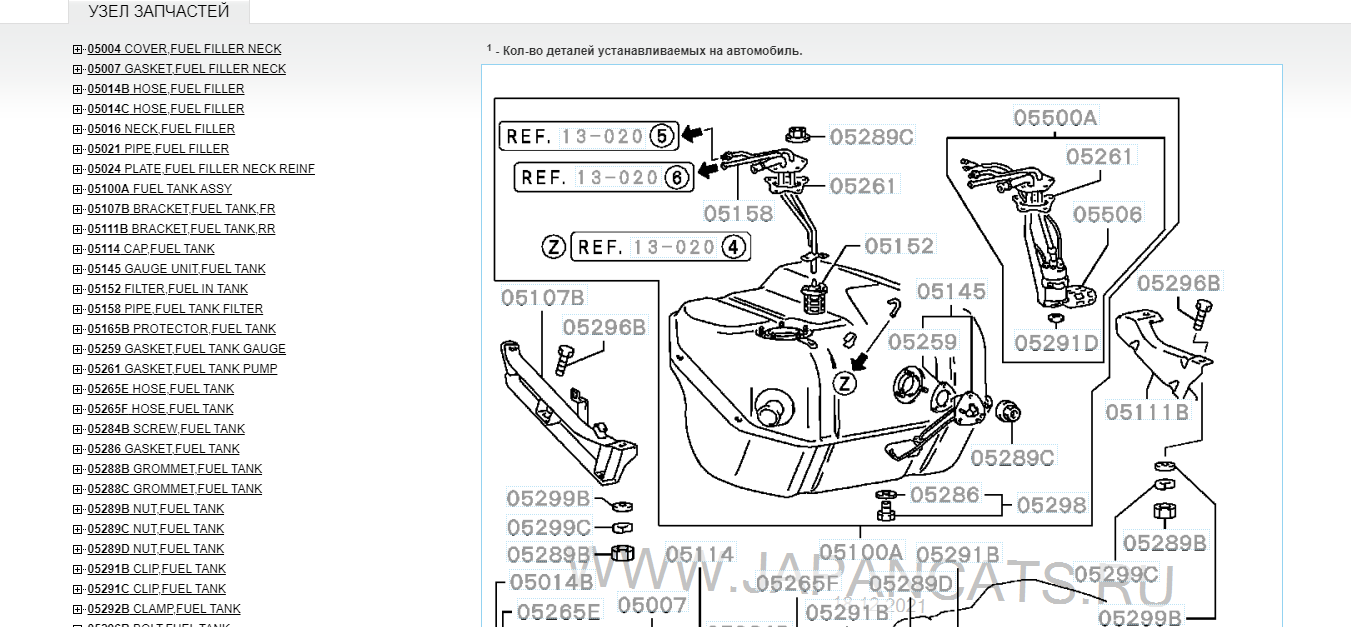Expand the 05100A FUEL TANK ASSY plus icon
The height and width of the screenshot is (627, 1351).
click(78, 189)
